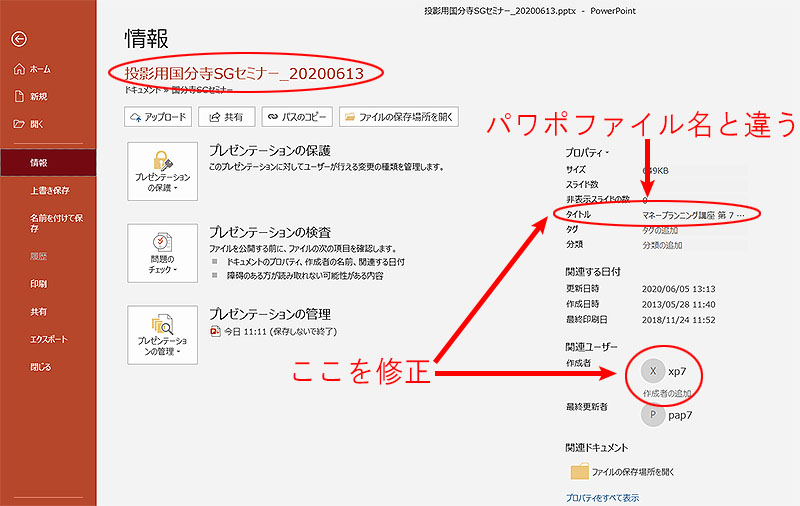Viewport: 800px width, 506px height.
Task: Click the 作成日時 value 2013/05/28 11:40
Action: (x=679, y=305)
